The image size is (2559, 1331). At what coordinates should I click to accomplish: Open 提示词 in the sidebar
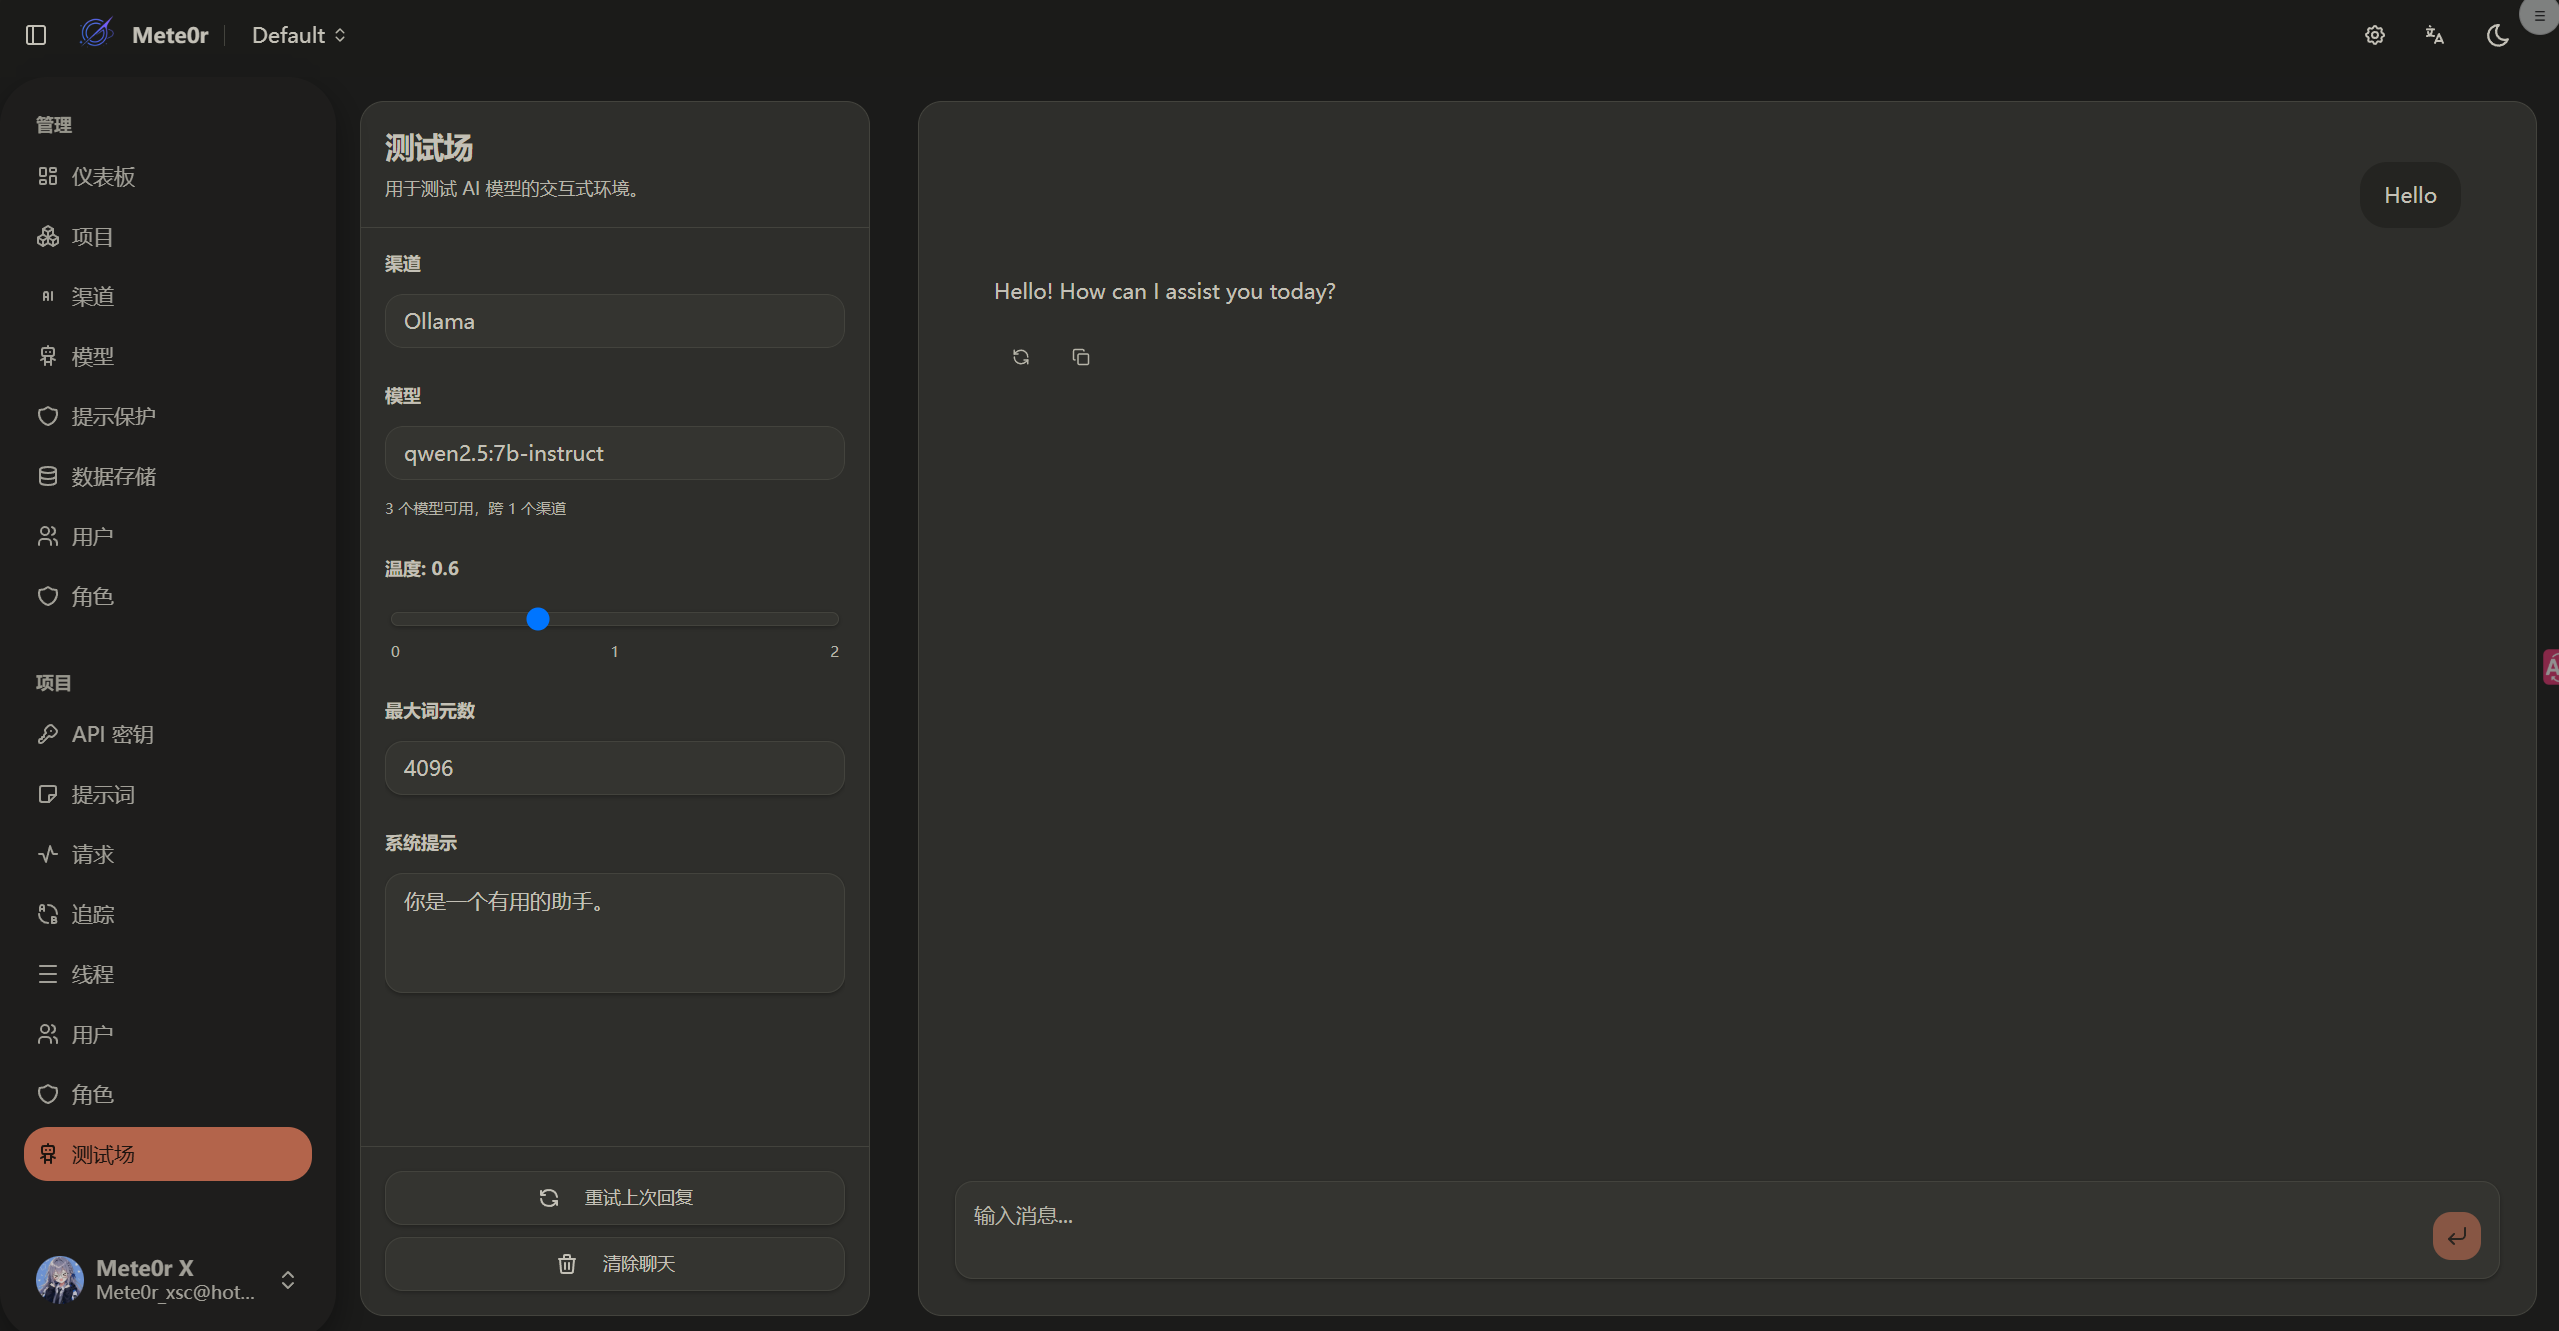[x=168, y=795]
